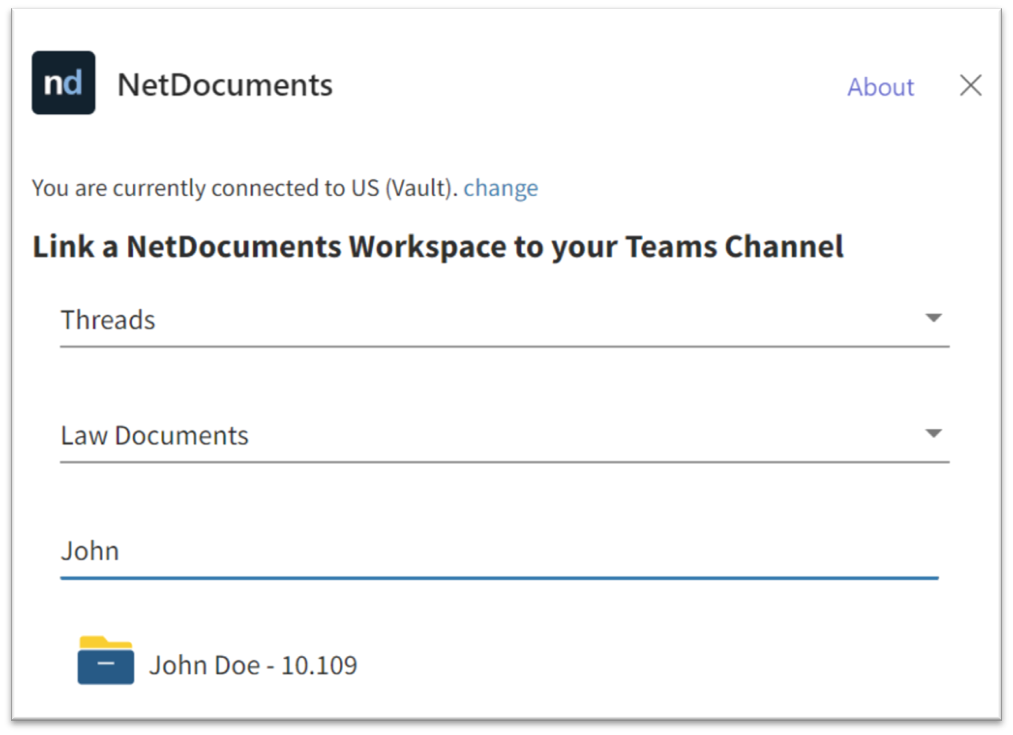Open the About link
This screenshot has height=735, width=1013.
[x=881, y=87]
